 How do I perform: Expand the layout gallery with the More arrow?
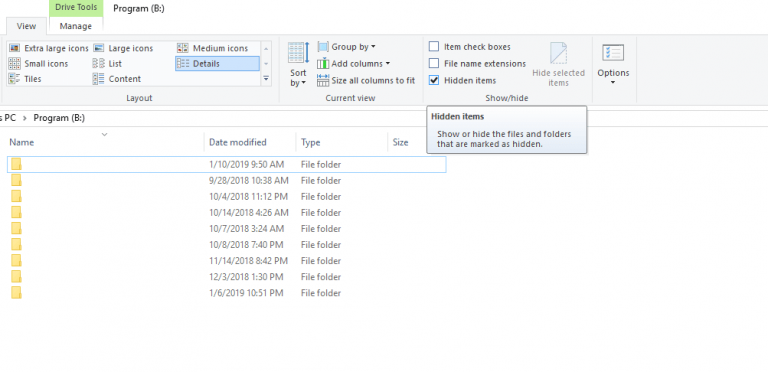coord(266,78)
